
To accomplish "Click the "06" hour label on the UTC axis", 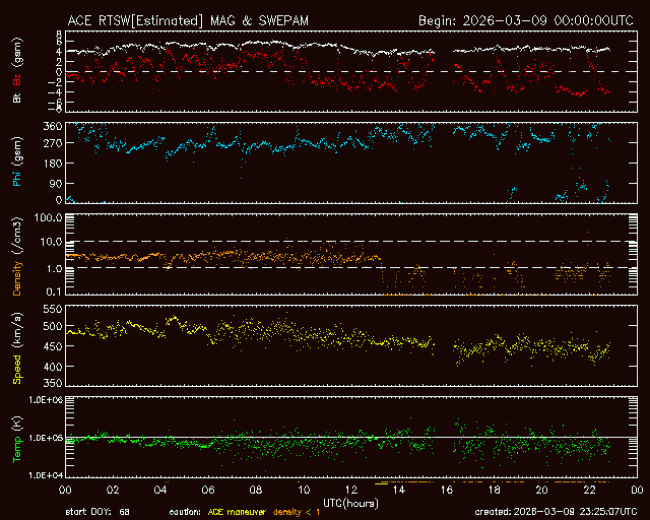I will pos(208,490).
